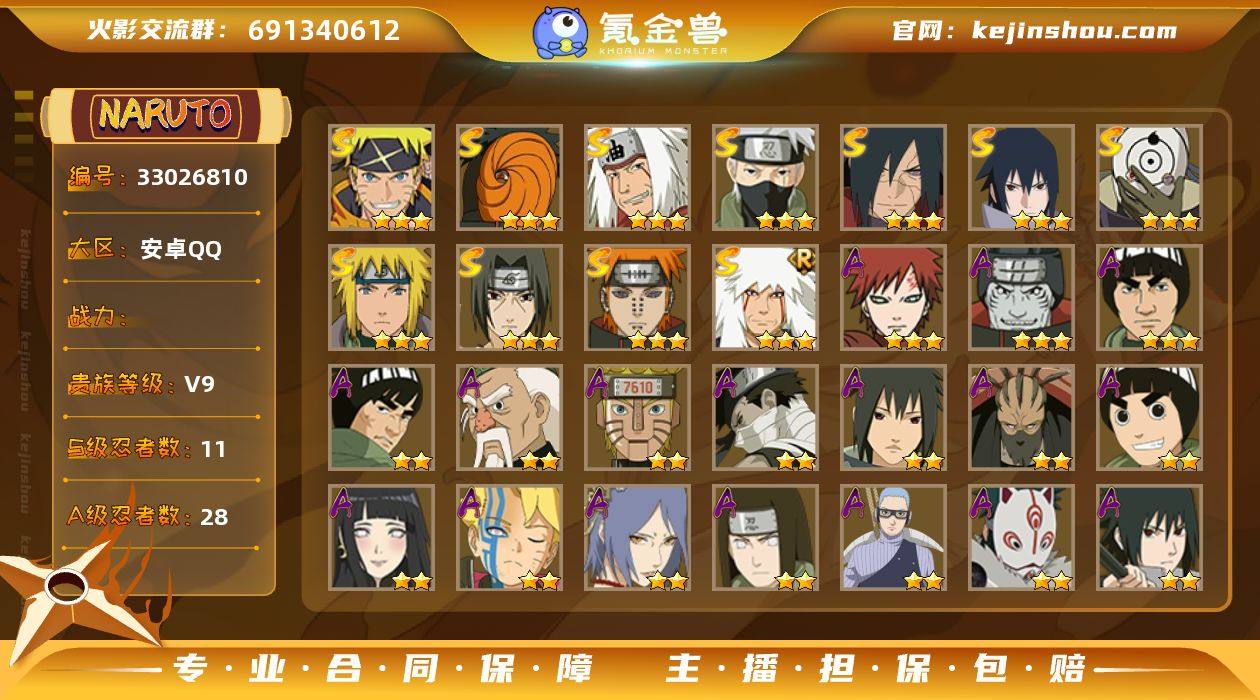Select the white-bearded old ninja portrait
This screenshot has width=1260, height=700.
(510, 418)
